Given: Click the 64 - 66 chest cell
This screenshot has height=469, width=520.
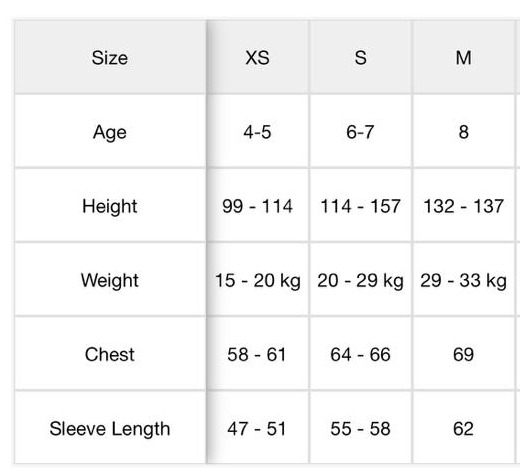Looking at the screenshot, I should pos(361,354).
